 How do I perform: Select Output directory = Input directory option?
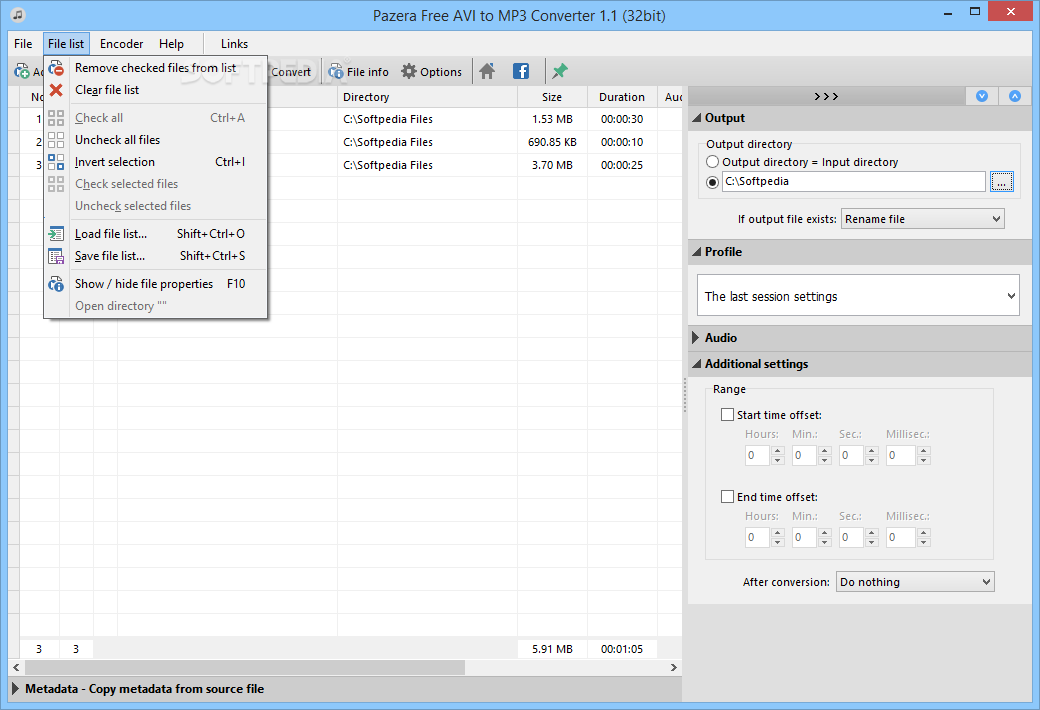pyautogui.click(x=712, y=162)
